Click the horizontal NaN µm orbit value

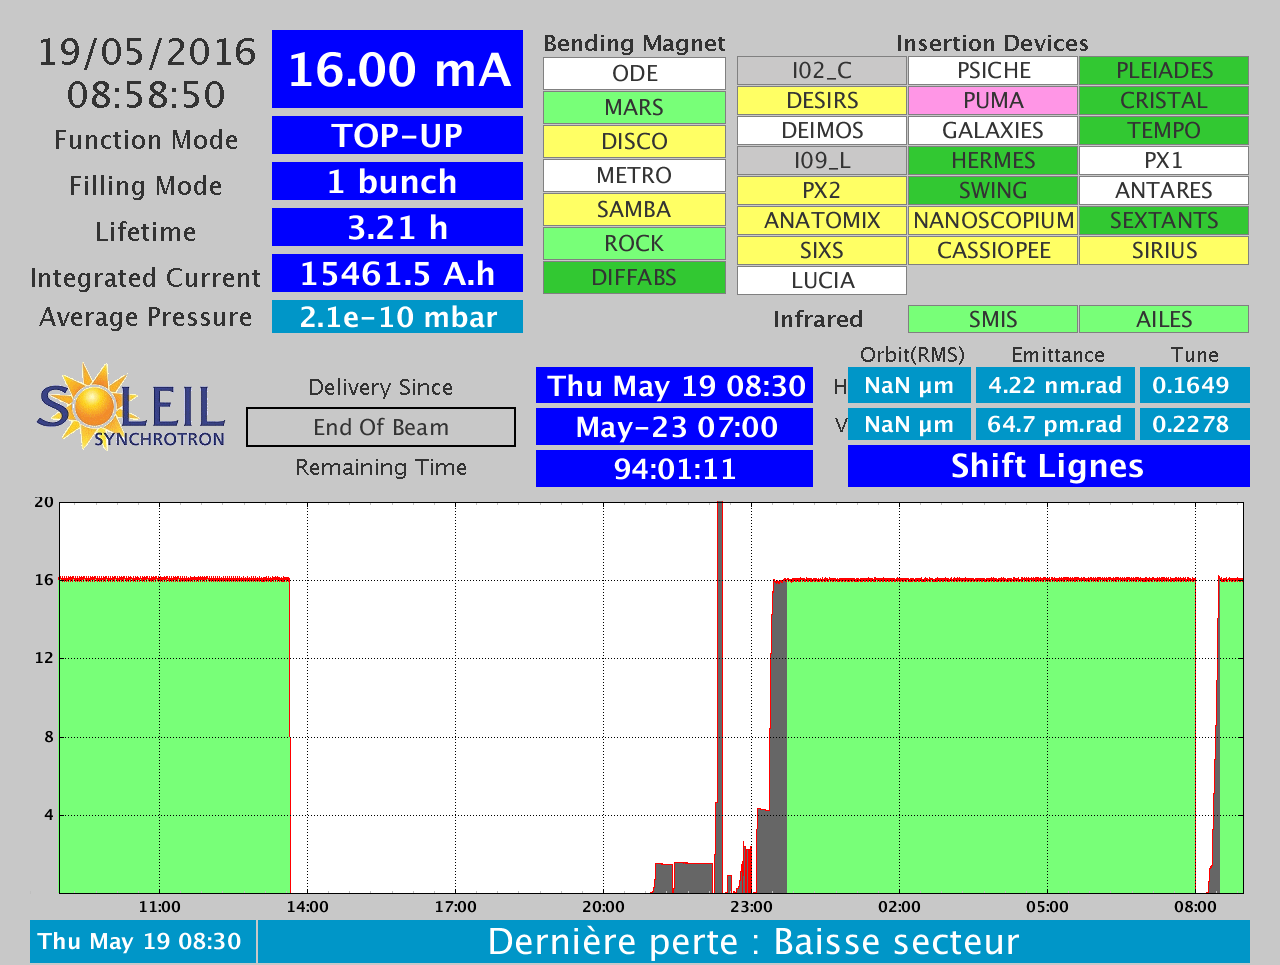pos(909,385)
